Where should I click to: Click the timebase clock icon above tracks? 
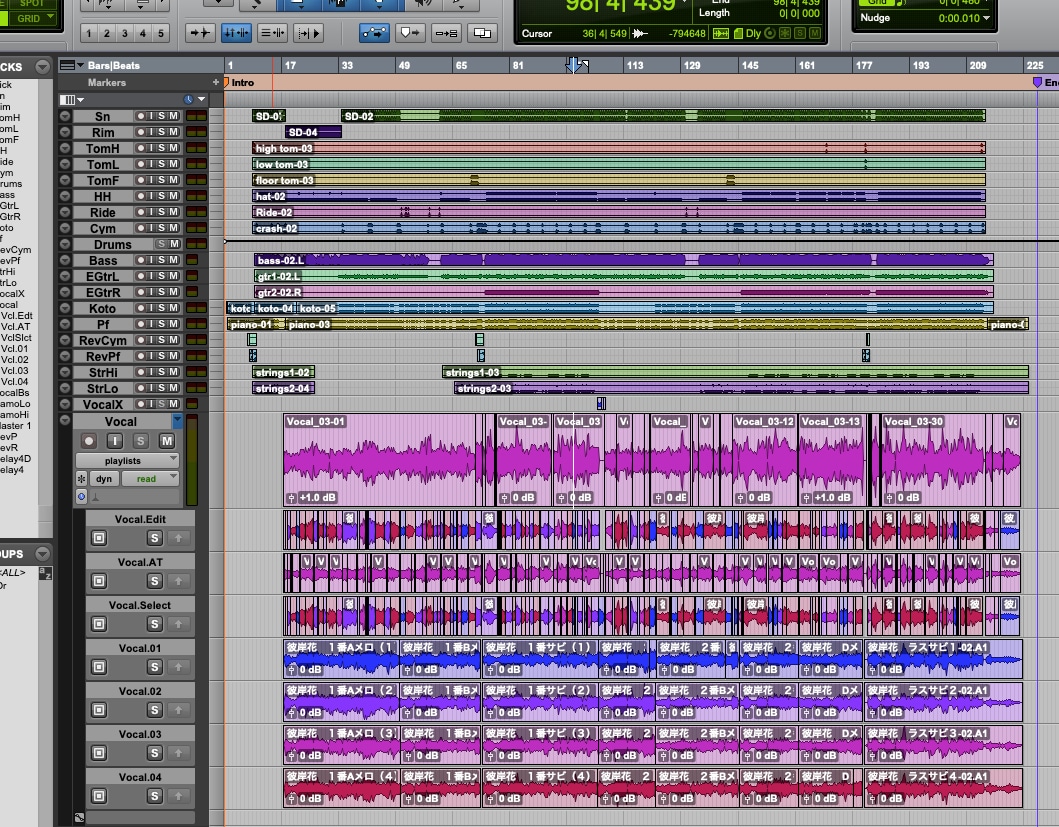coord(188,99)
